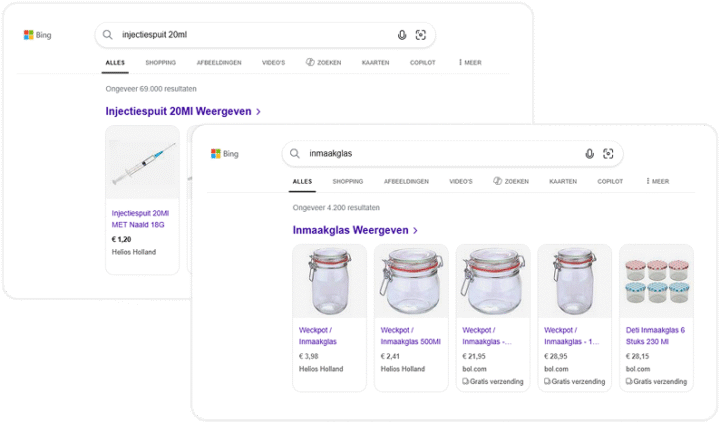The width and height of the screenshot is (720, 423).
Task: Click the visual search icon in the injectiespuit search bar
Action: click(x=421, y=35)
